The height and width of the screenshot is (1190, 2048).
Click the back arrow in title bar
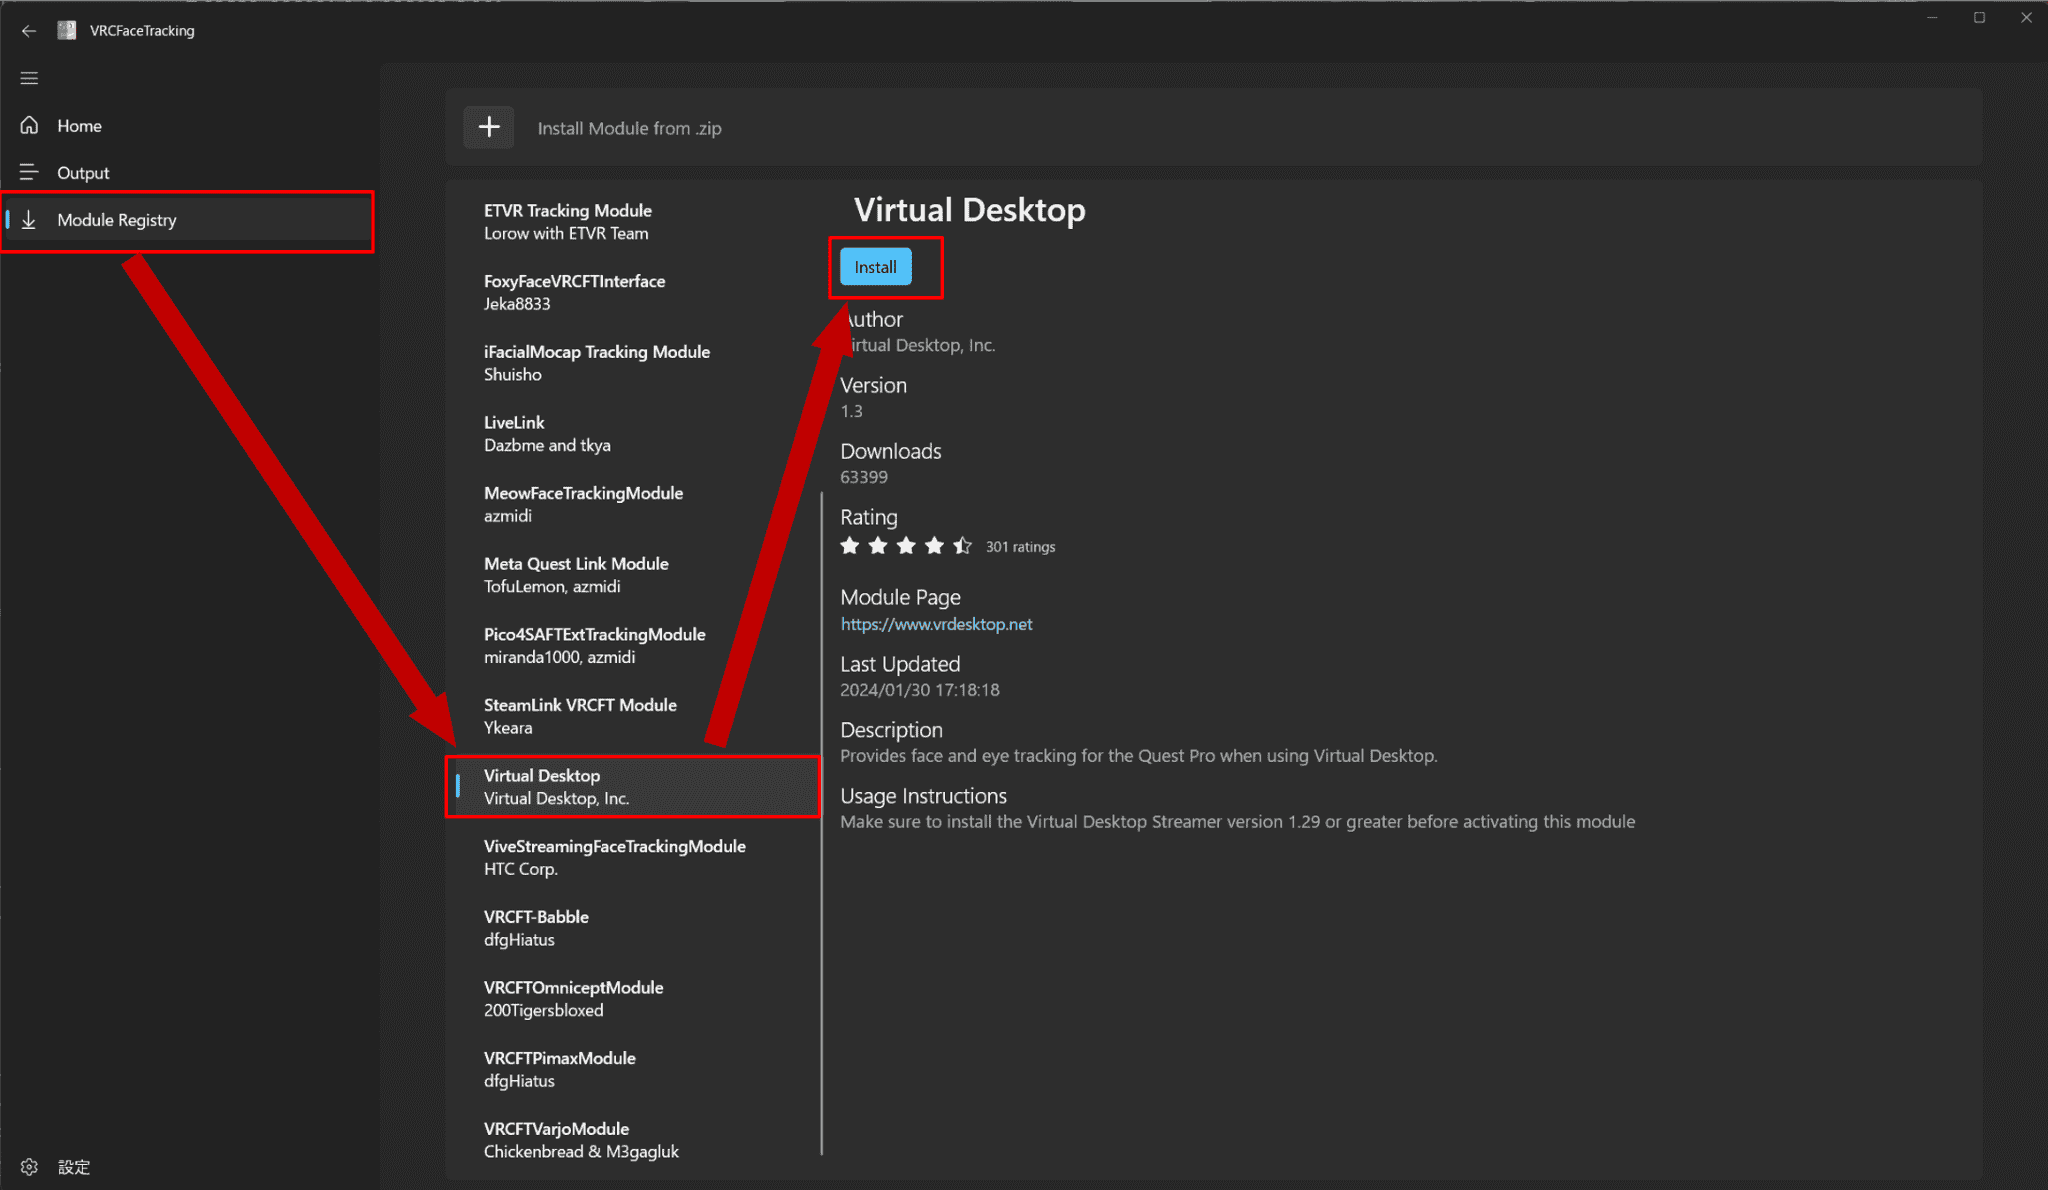[28, 31]
